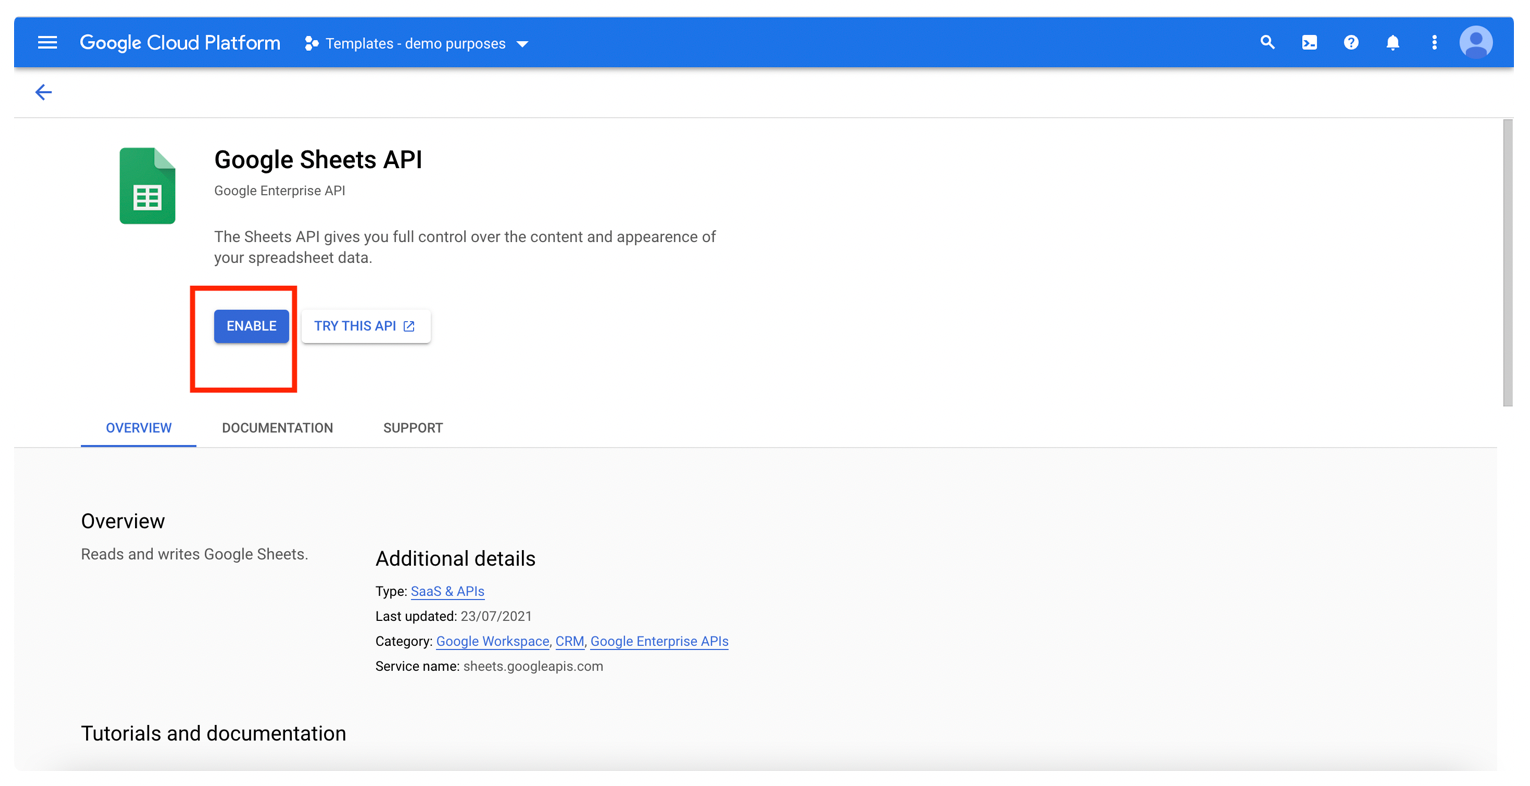1530x786 pixels.
Task: Click the Google Cloud Platform logo
Action: click(x=180, y=43)
